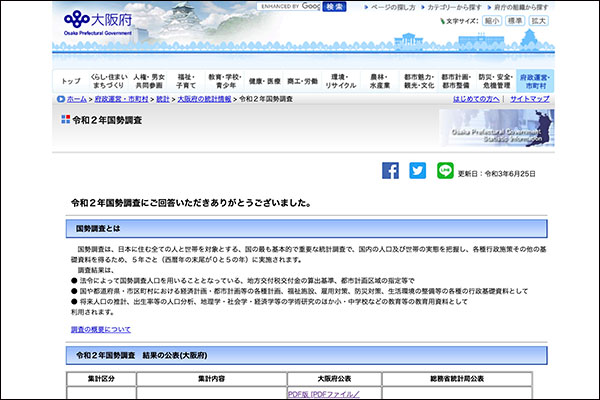Viewport: 600px width, 400px height.
Task: Open 調査の概要について link
Action: [100, 329]
